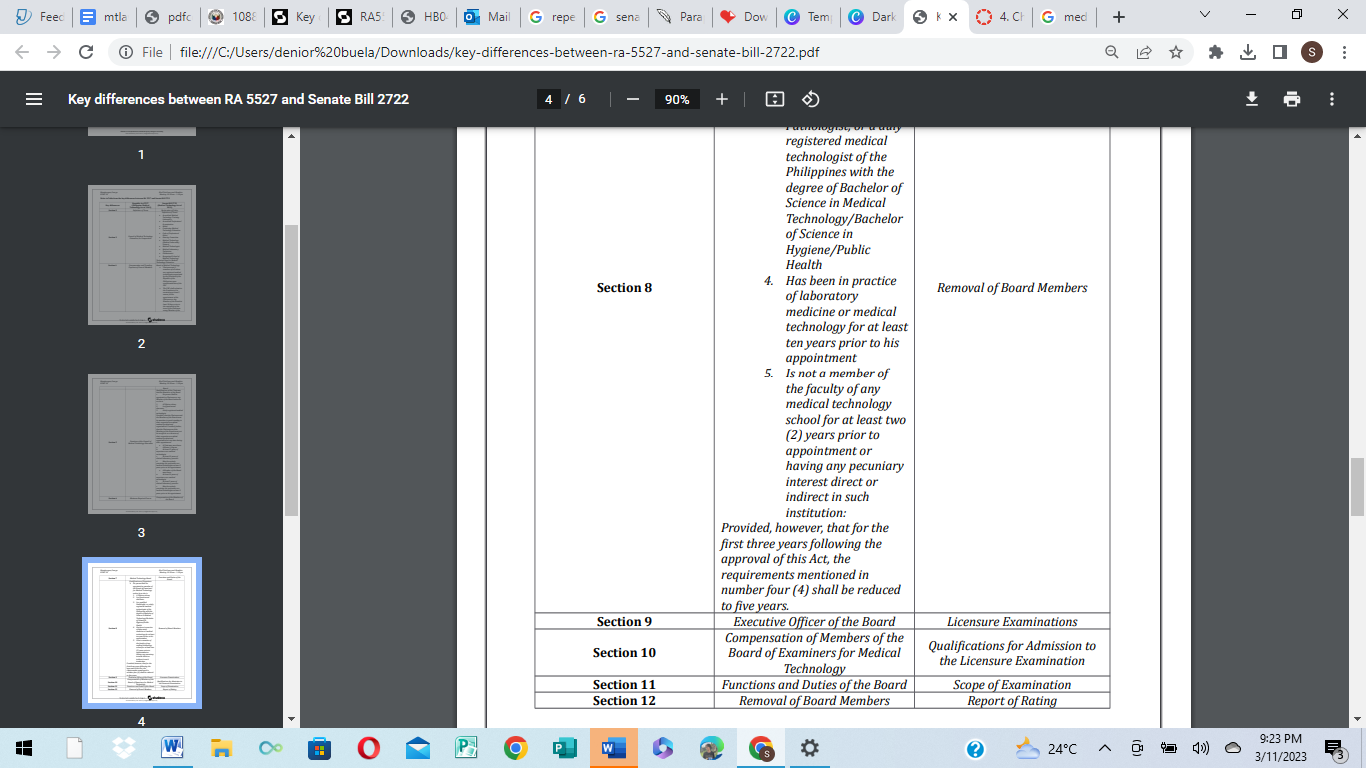Image resolution: width=1366 pixels, height=768 pixels.
Task: Click the 'Section 12' cell
Action: 624,701
